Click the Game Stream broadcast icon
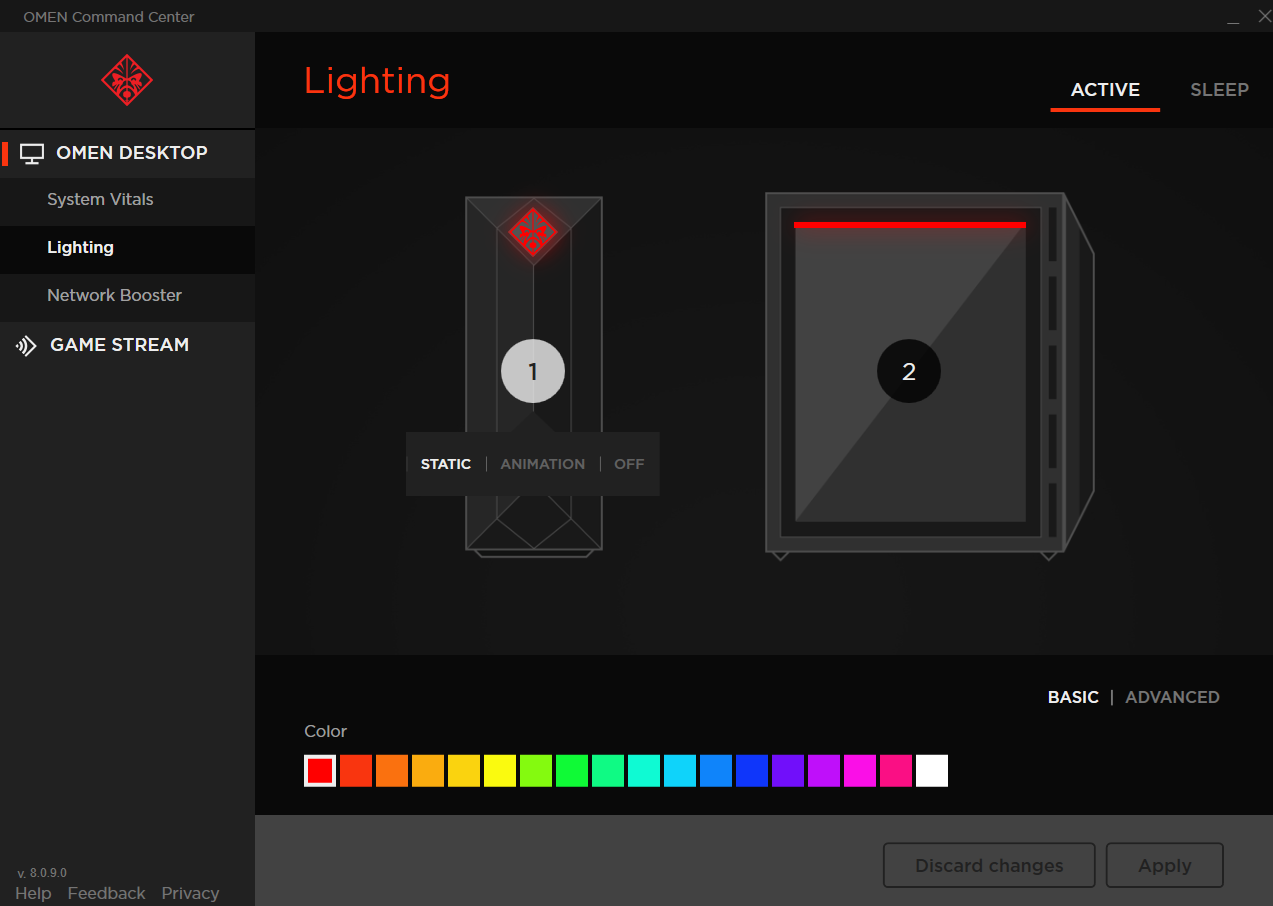 [26, 346]
